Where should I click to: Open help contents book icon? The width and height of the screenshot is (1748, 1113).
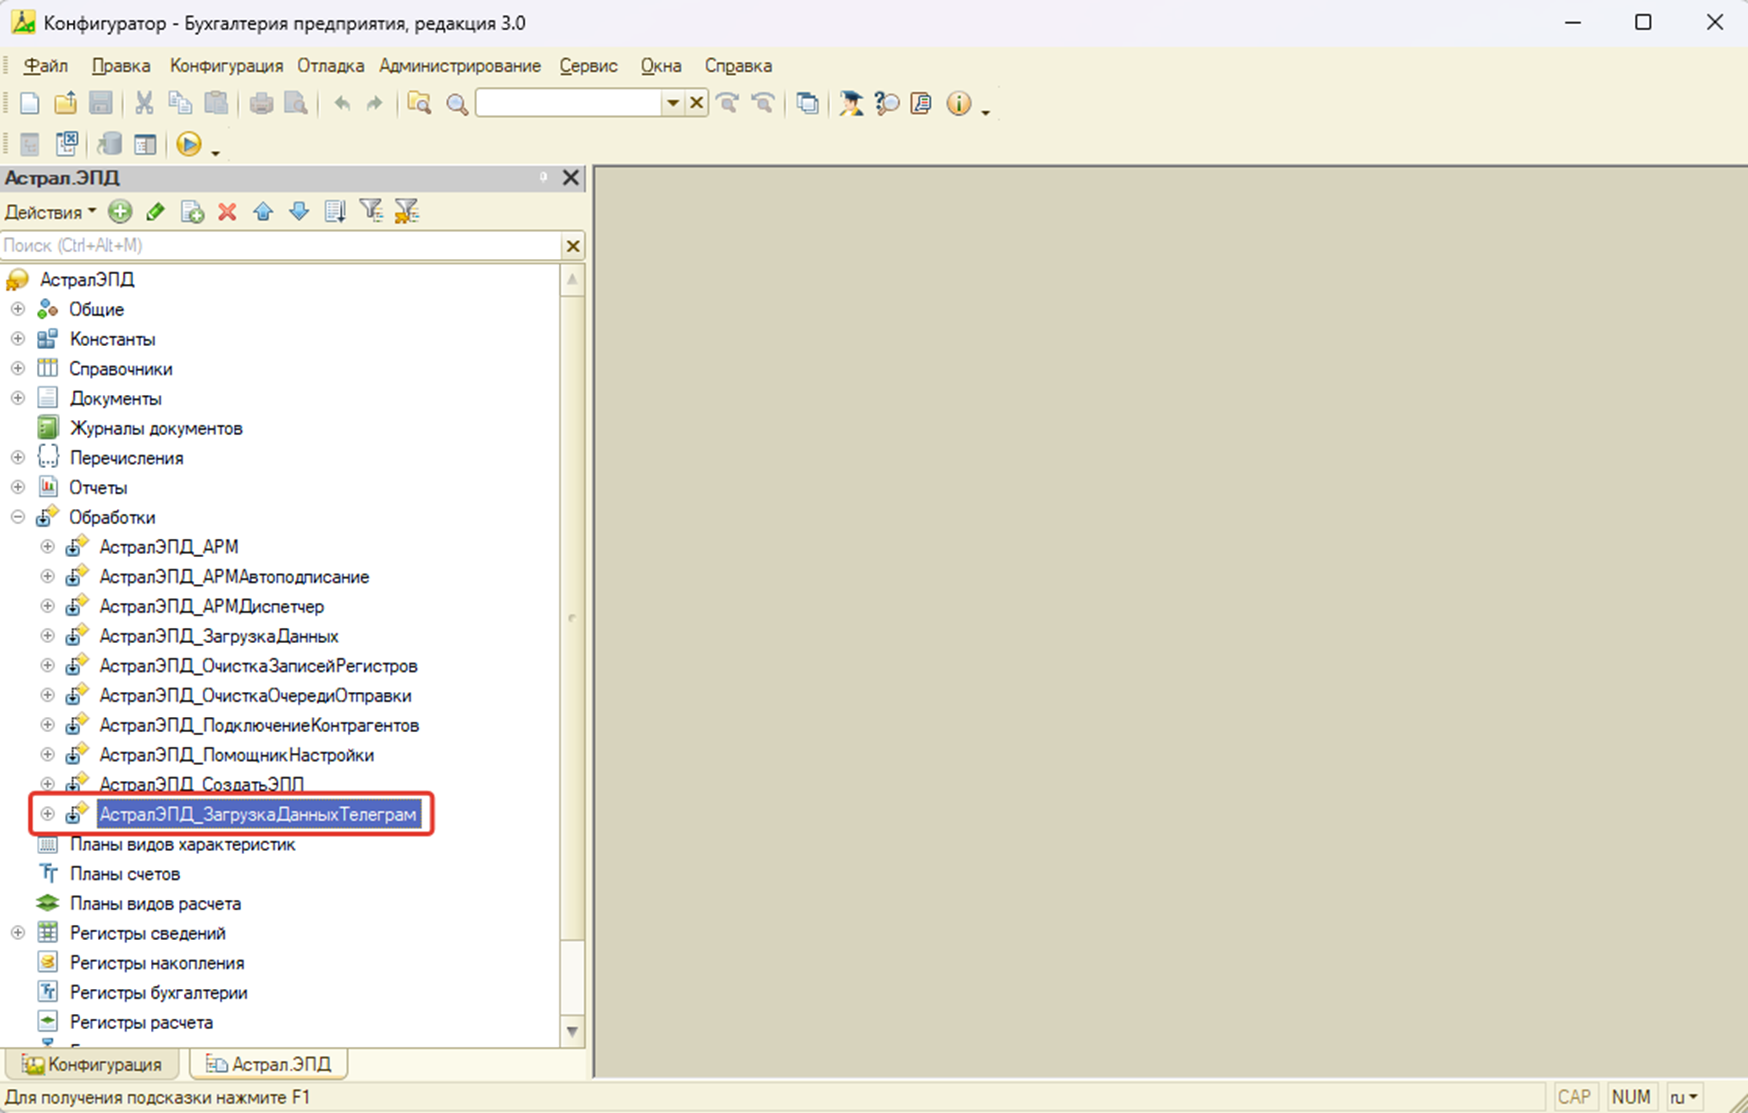click(921, 103)
